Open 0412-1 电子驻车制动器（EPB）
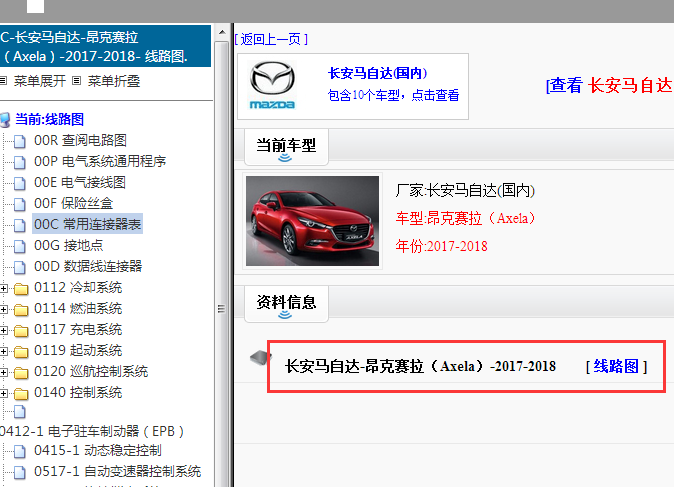Screen dimensions: 674x487 pyautogui.click(x=92, y=431)
